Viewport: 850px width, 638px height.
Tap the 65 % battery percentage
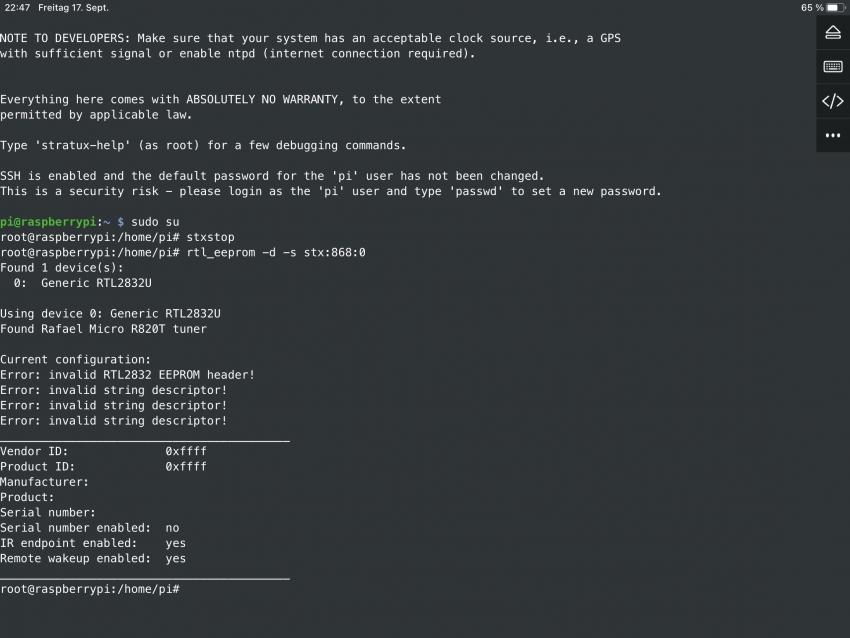click(812, 8)
